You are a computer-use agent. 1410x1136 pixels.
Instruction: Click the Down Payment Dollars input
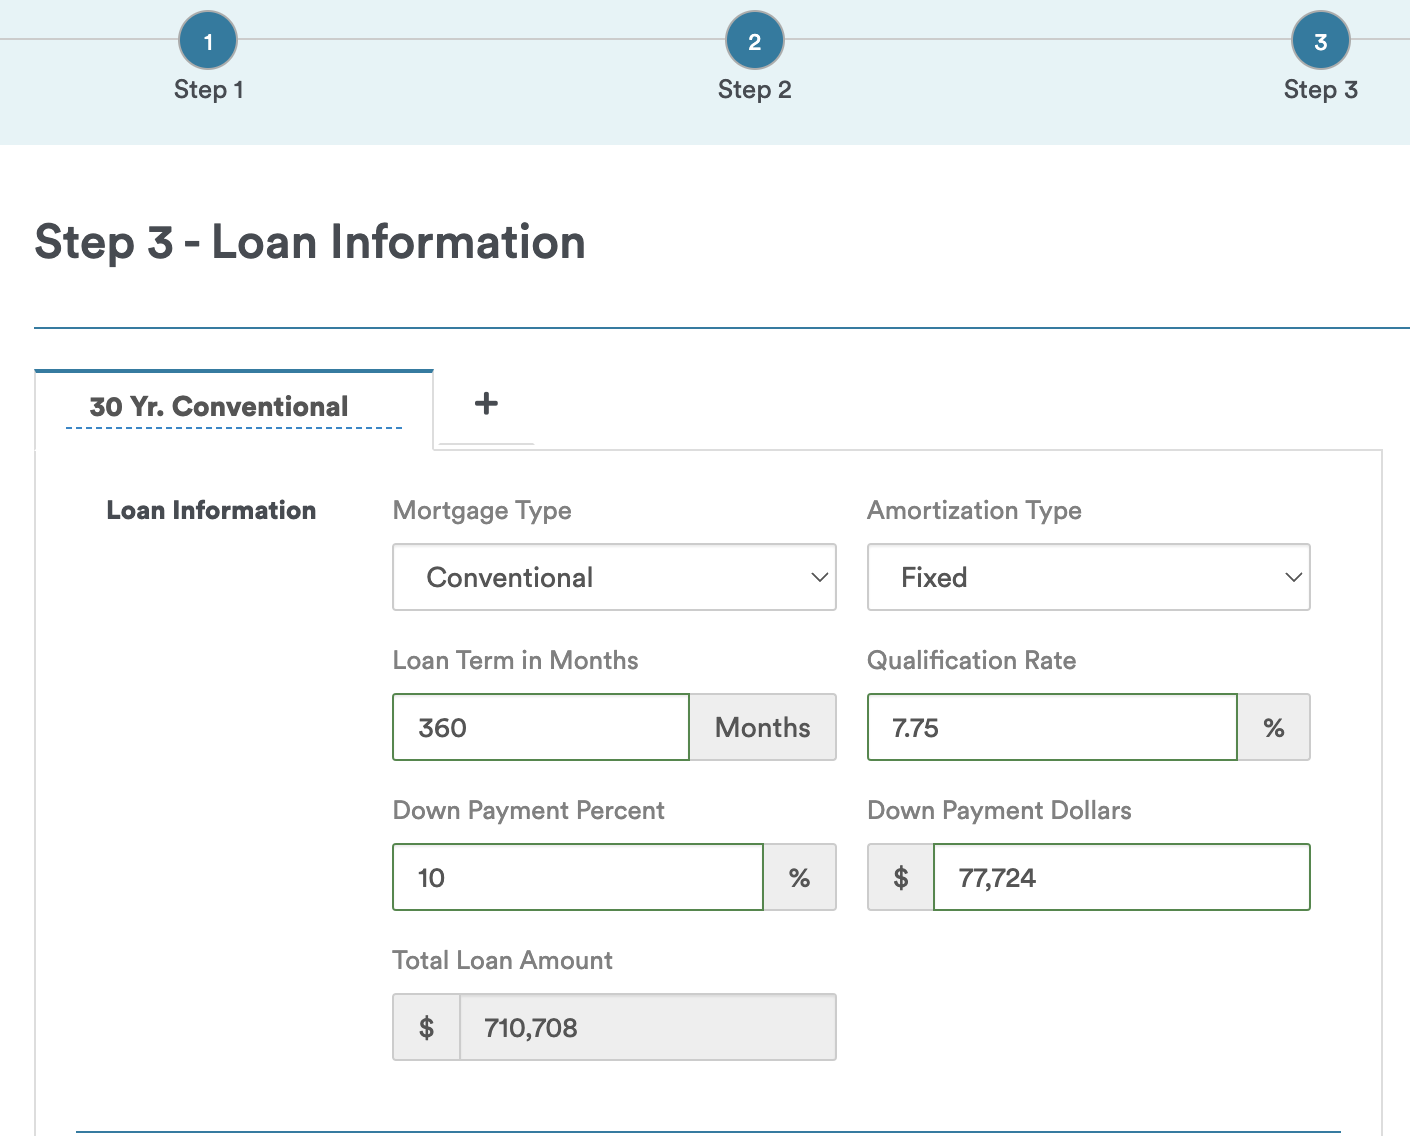click(1120, 878)
